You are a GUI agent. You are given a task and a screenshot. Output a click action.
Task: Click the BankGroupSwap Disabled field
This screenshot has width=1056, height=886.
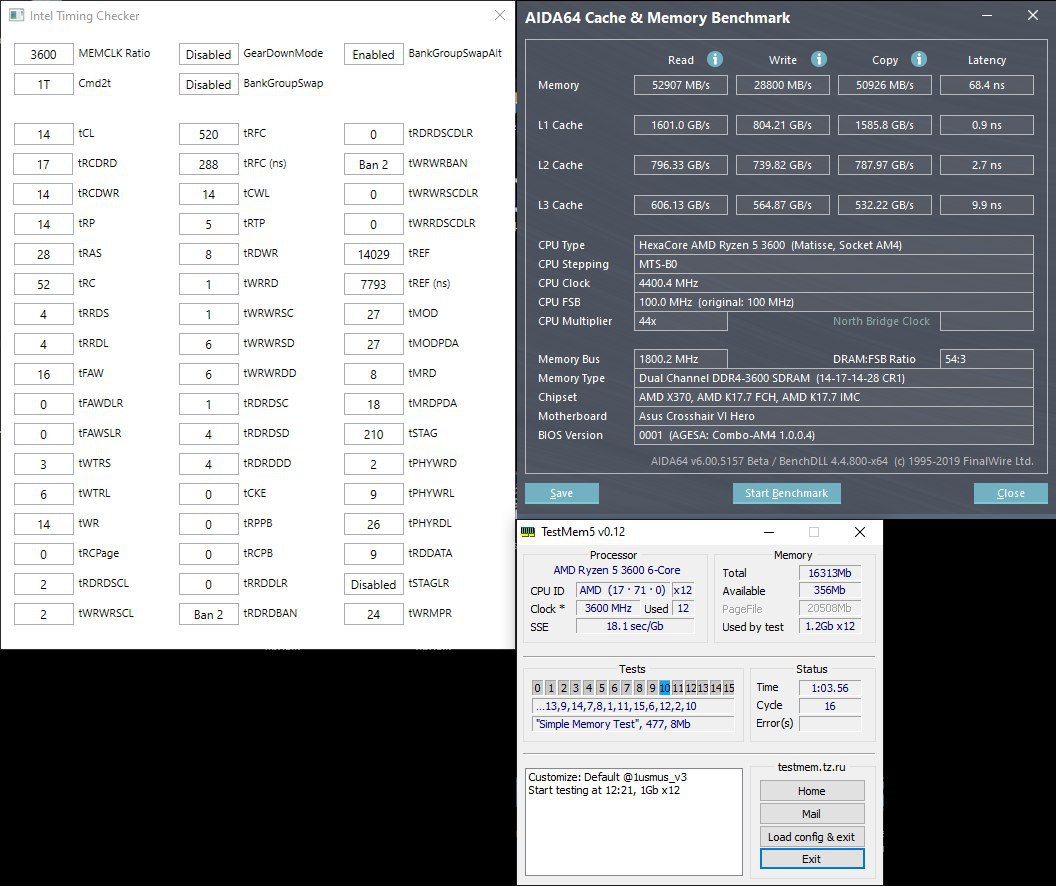coord(209,84)
